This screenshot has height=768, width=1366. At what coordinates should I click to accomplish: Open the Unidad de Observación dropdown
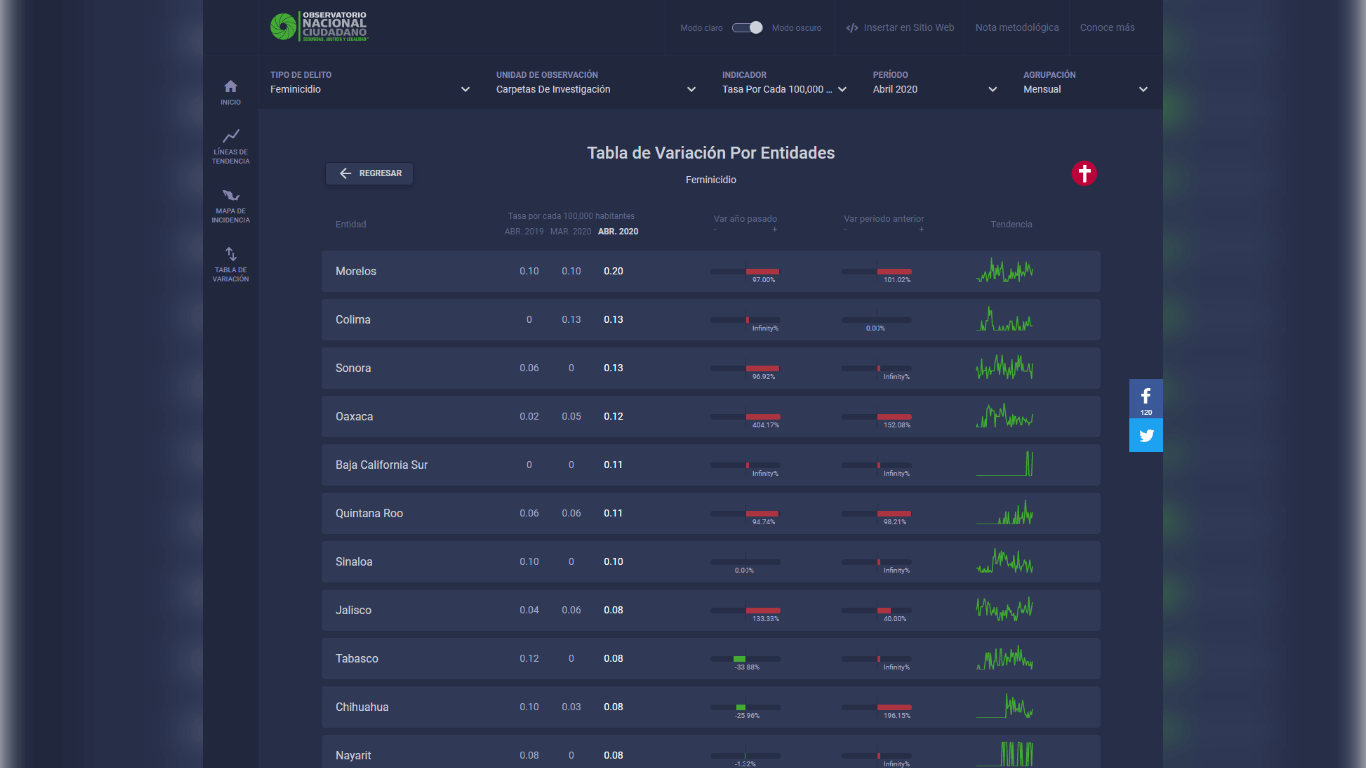click(x=596, y=89)
